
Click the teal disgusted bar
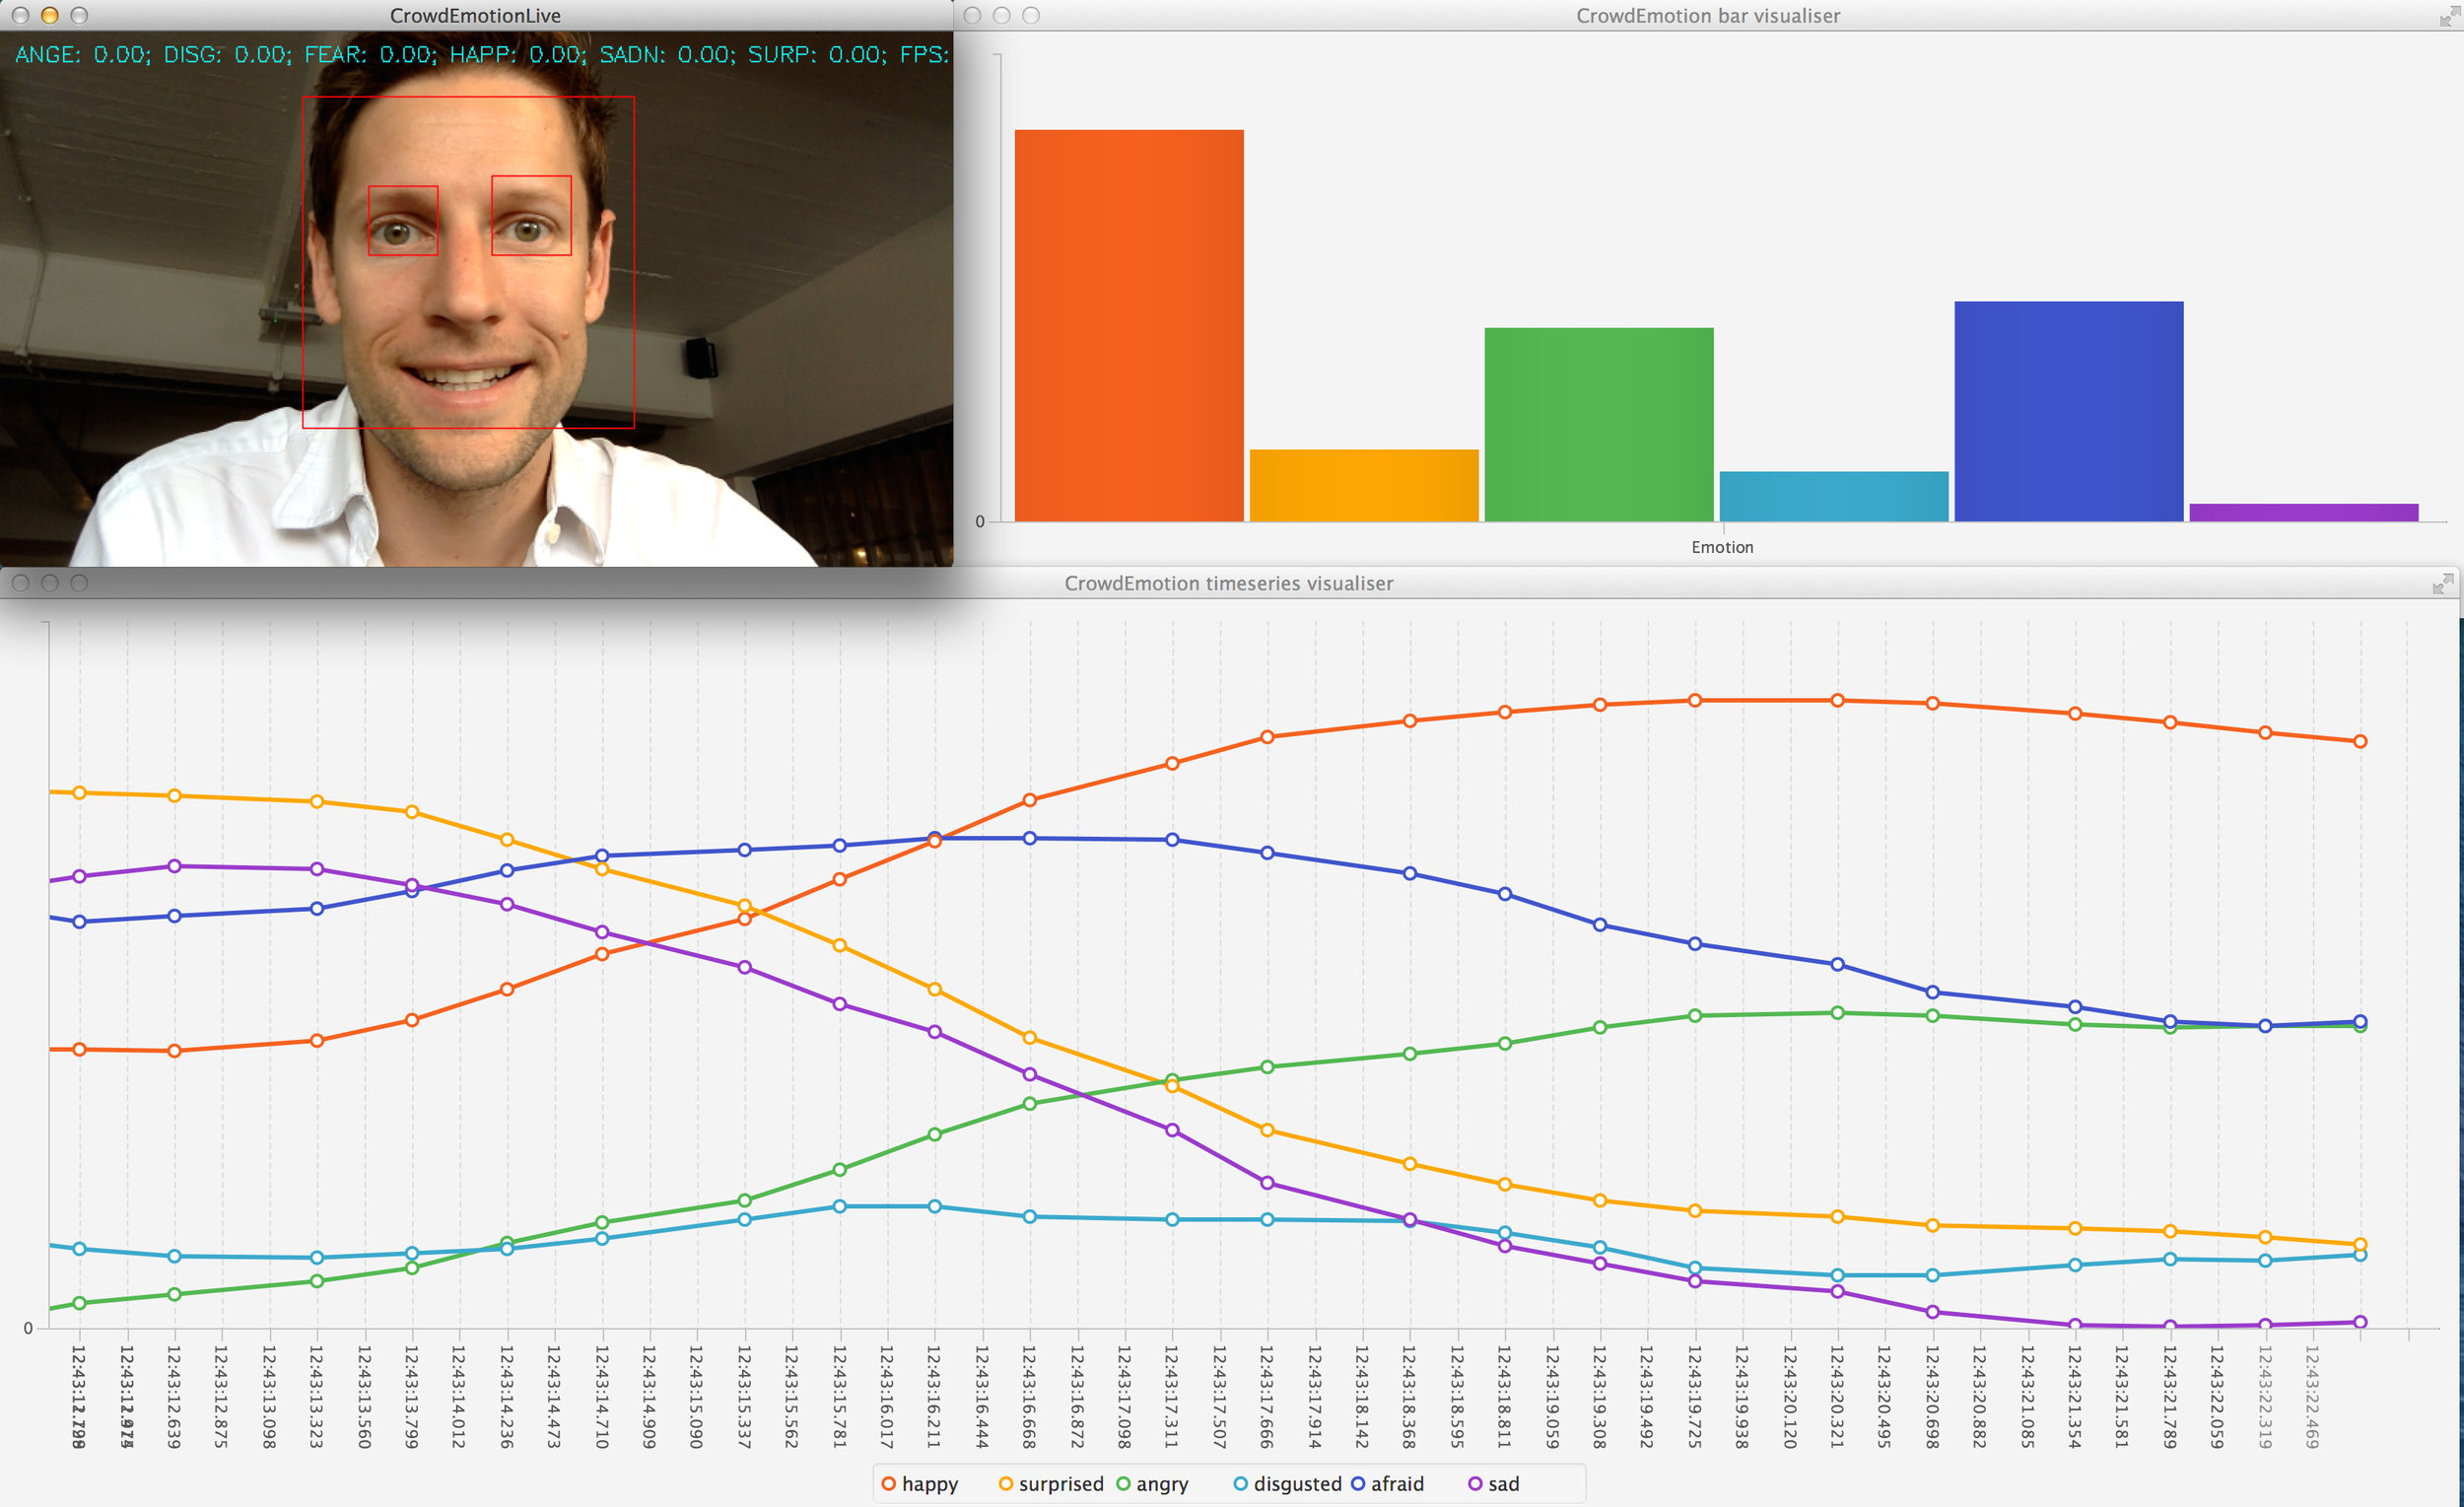click(1834, 496)
